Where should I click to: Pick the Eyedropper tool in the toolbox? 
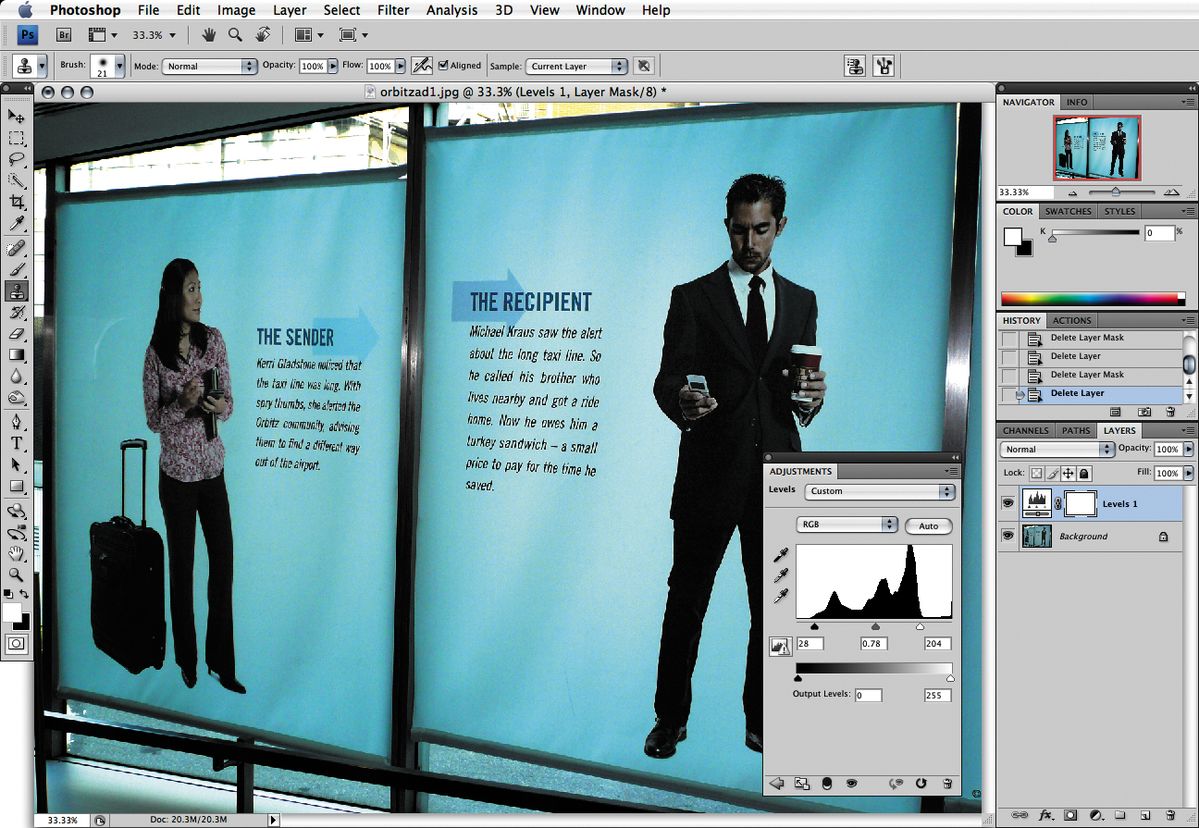click(17, 225)
